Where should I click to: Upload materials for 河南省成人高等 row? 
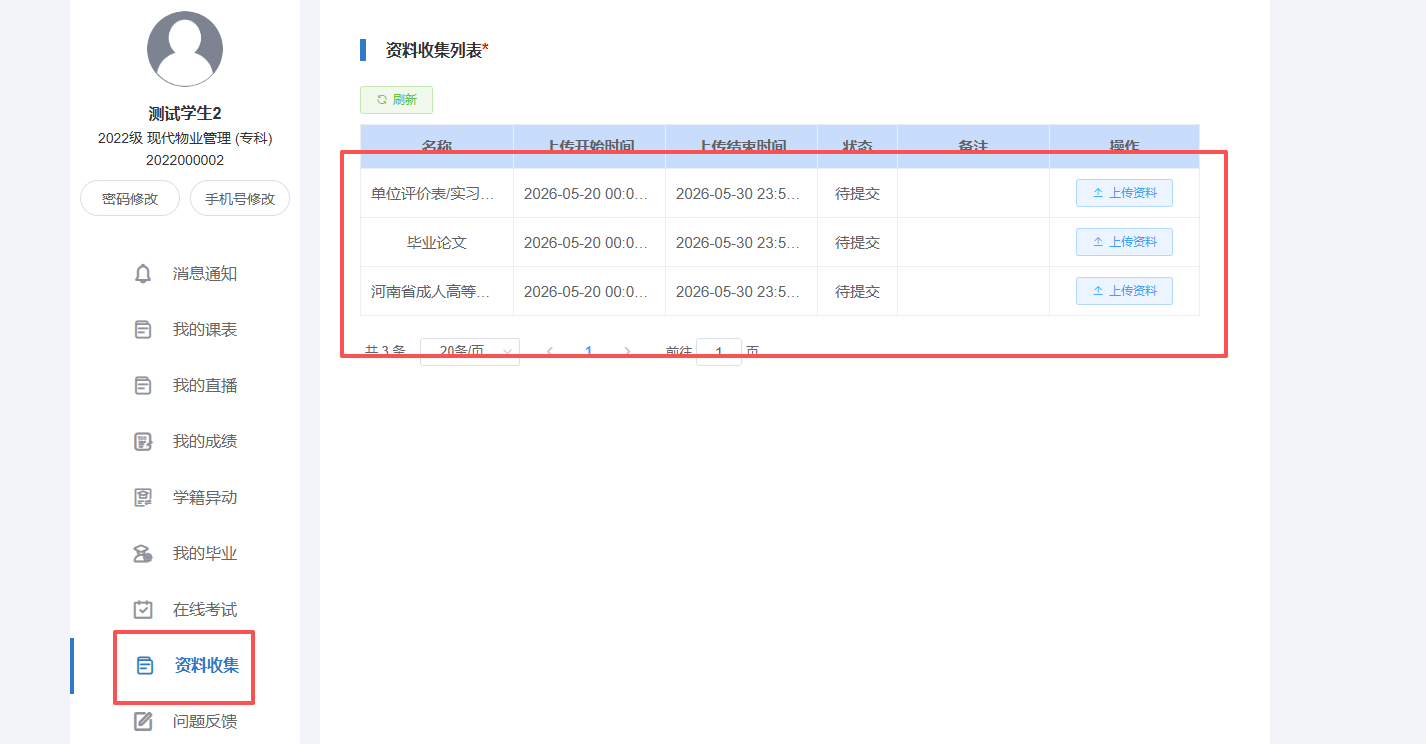coord(1124,291)
